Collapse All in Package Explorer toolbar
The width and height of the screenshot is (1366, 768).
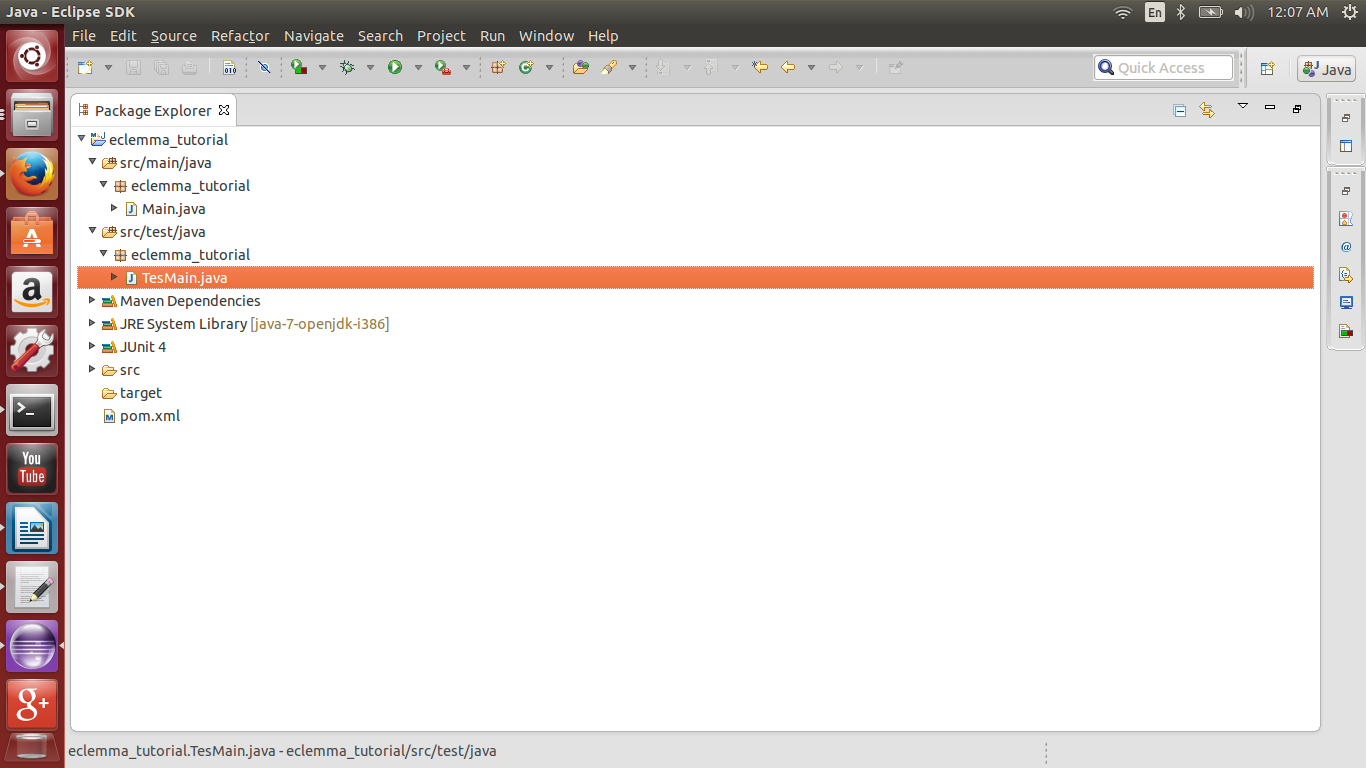point(1180,110)
